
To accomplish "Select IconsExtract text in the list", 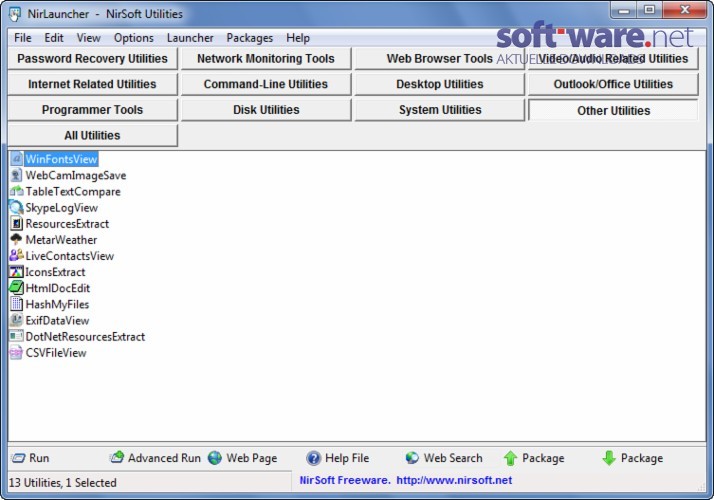I will [x=55, y=272].
